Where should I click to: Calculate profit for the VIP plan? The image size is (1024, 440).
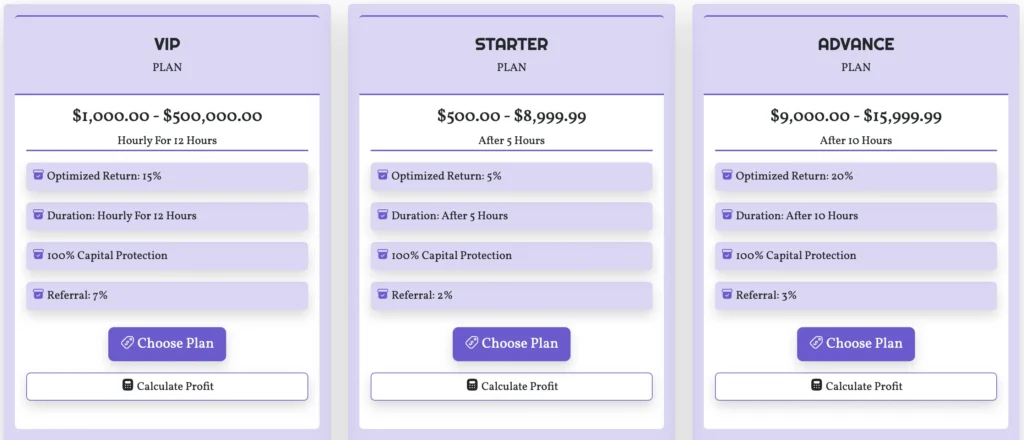167,386
